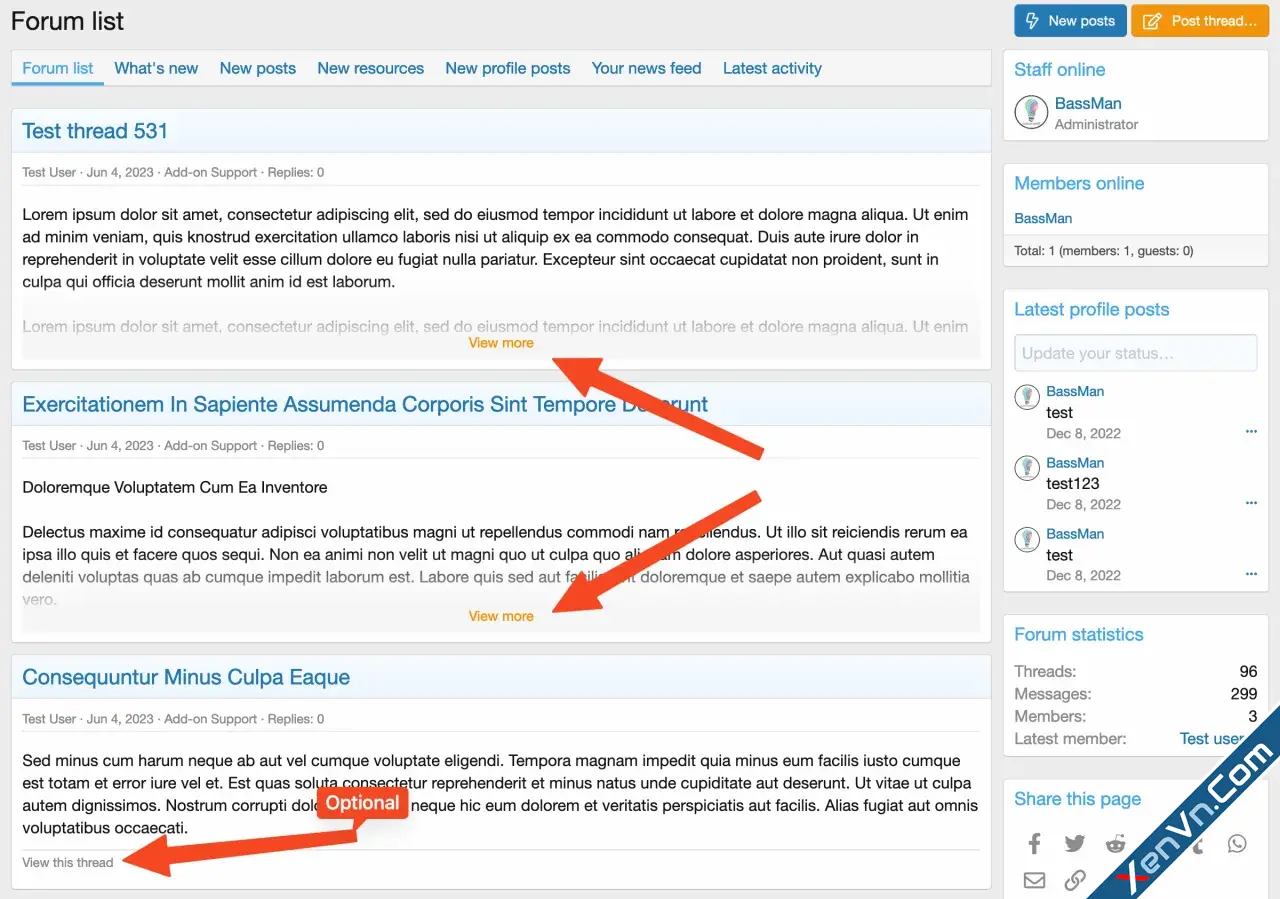Open the View this thread link

(68, 862)
